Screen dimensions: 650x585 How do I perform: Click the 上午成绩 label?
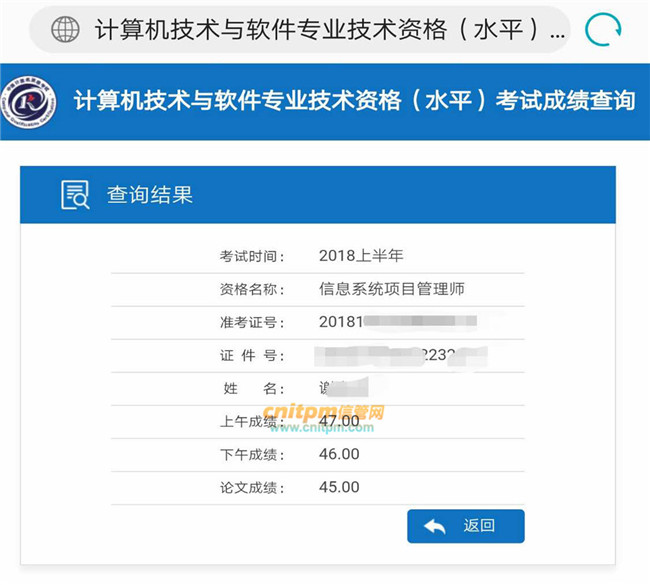tap(252, 421)
